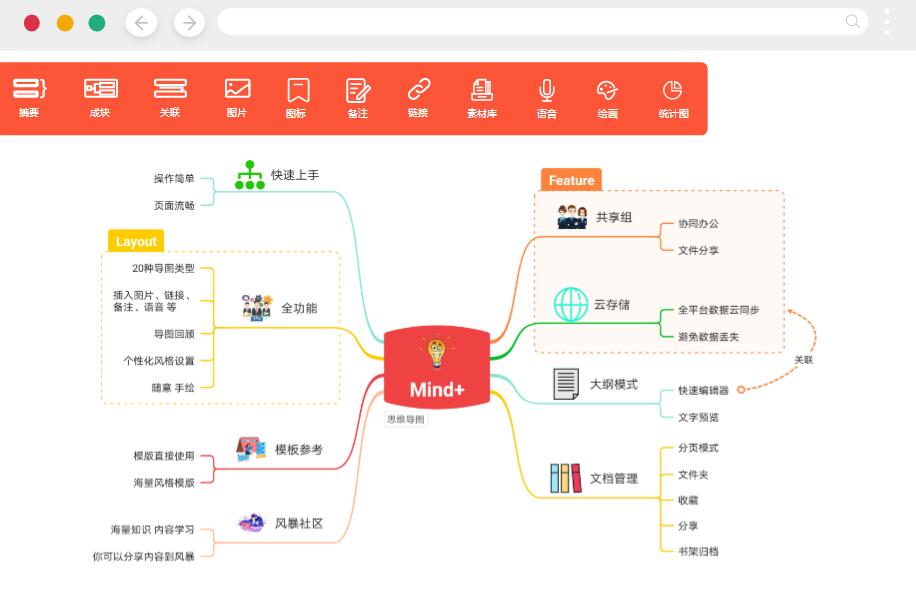This screenshot has width=916, height=615.
Task: Click the 图标 (icon) tool
Action: (295, 97)
